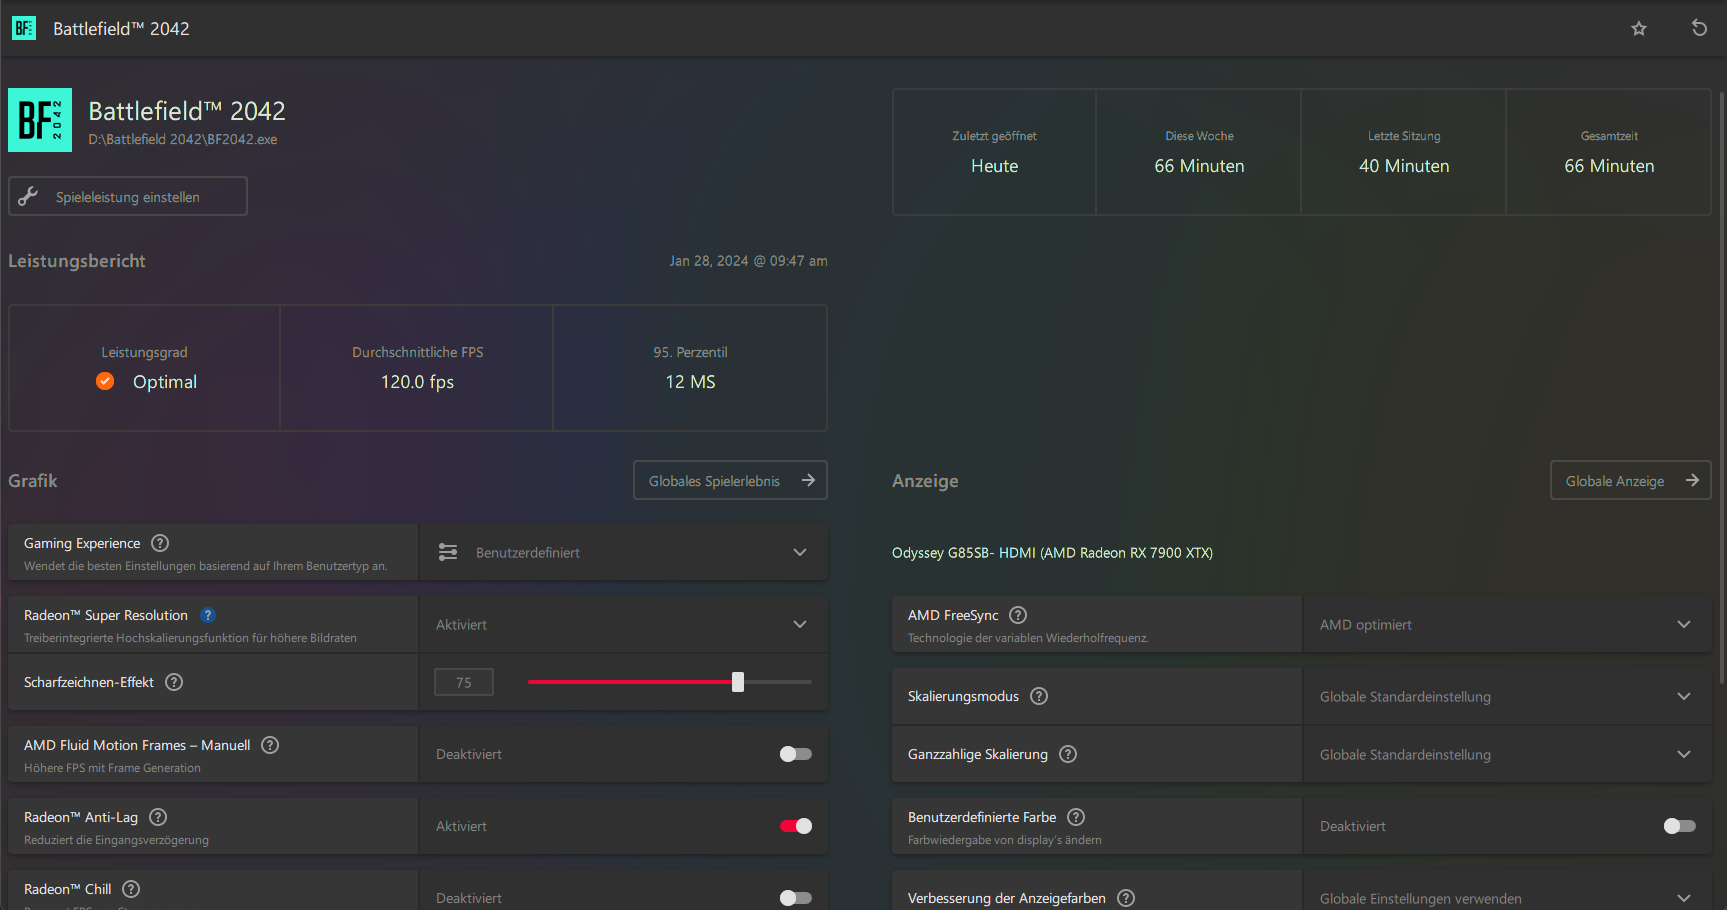Click the Durchschnittliche FPS 120.0 fps tile

(x=417, y=368)
